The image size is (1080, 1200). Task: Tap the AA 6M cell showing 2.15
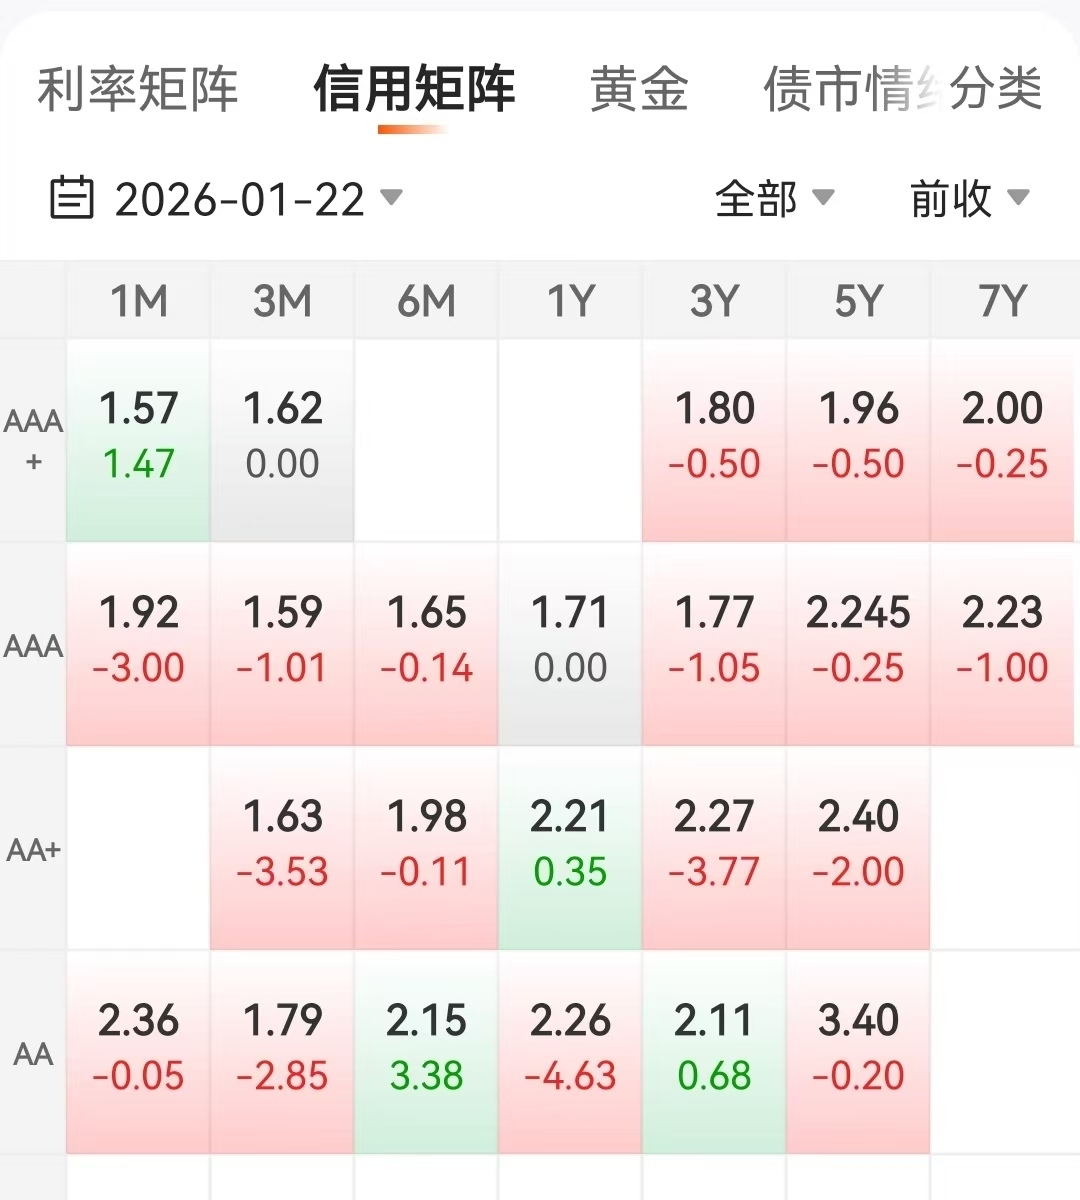[426, 1050]
